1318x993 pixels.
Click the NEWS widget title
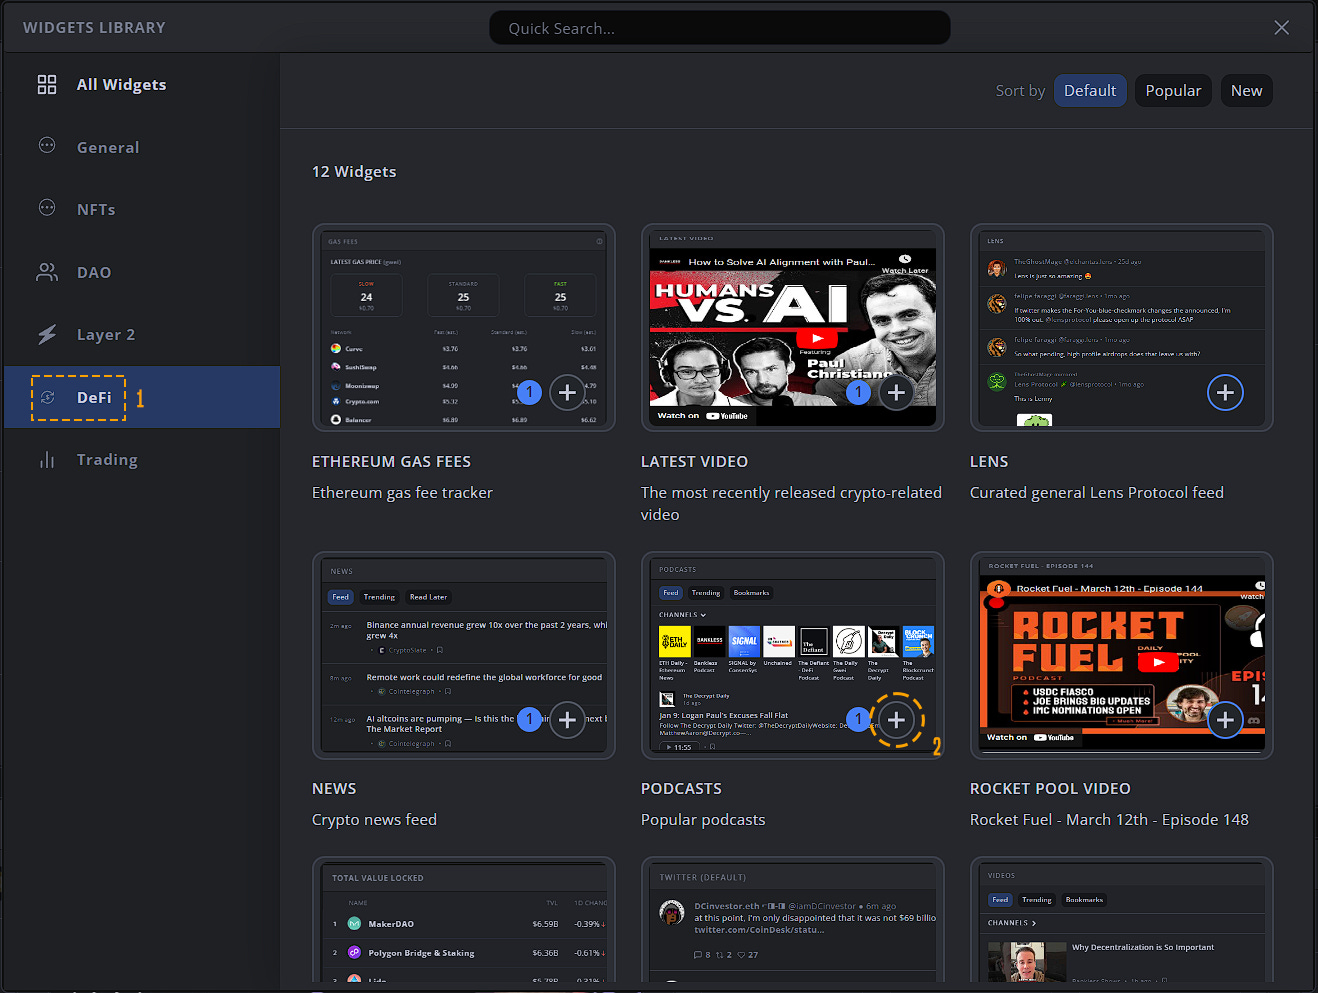point(334,789)
